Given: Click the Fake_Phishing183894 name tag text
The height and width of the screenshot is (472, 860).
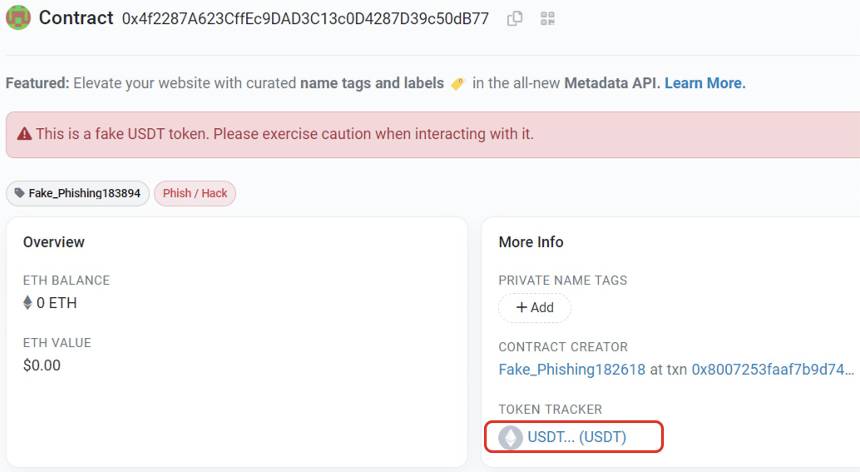Looking at the screenshot, I should [84, 194].
